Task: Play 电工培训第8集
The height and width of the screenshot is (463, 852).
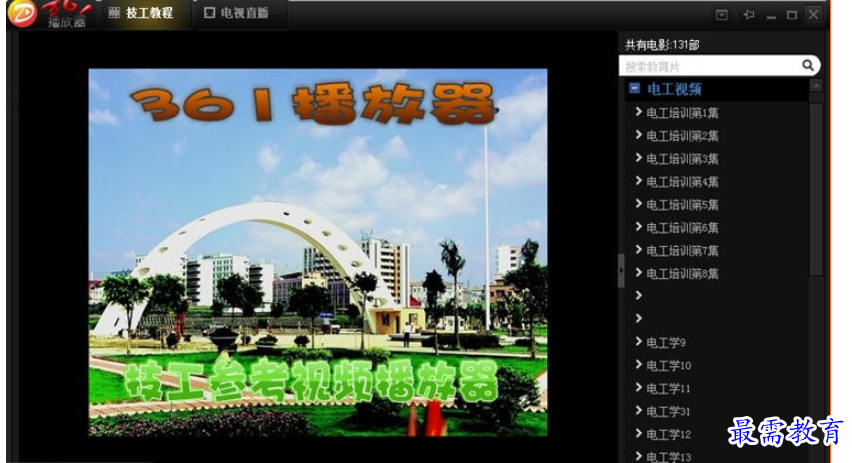Action: (682, 273)
